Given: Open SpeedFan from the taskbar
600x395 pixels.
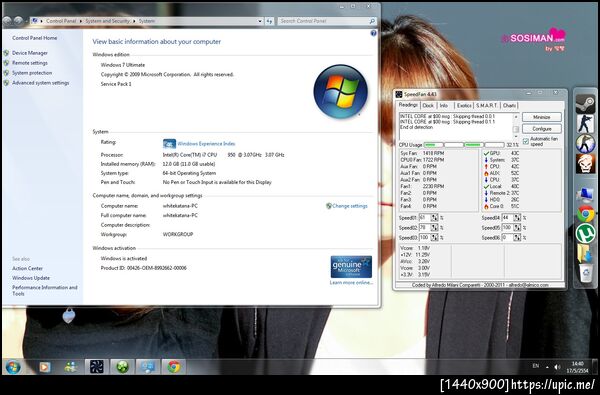Looking at the screenshot, I should click(96, 367).
